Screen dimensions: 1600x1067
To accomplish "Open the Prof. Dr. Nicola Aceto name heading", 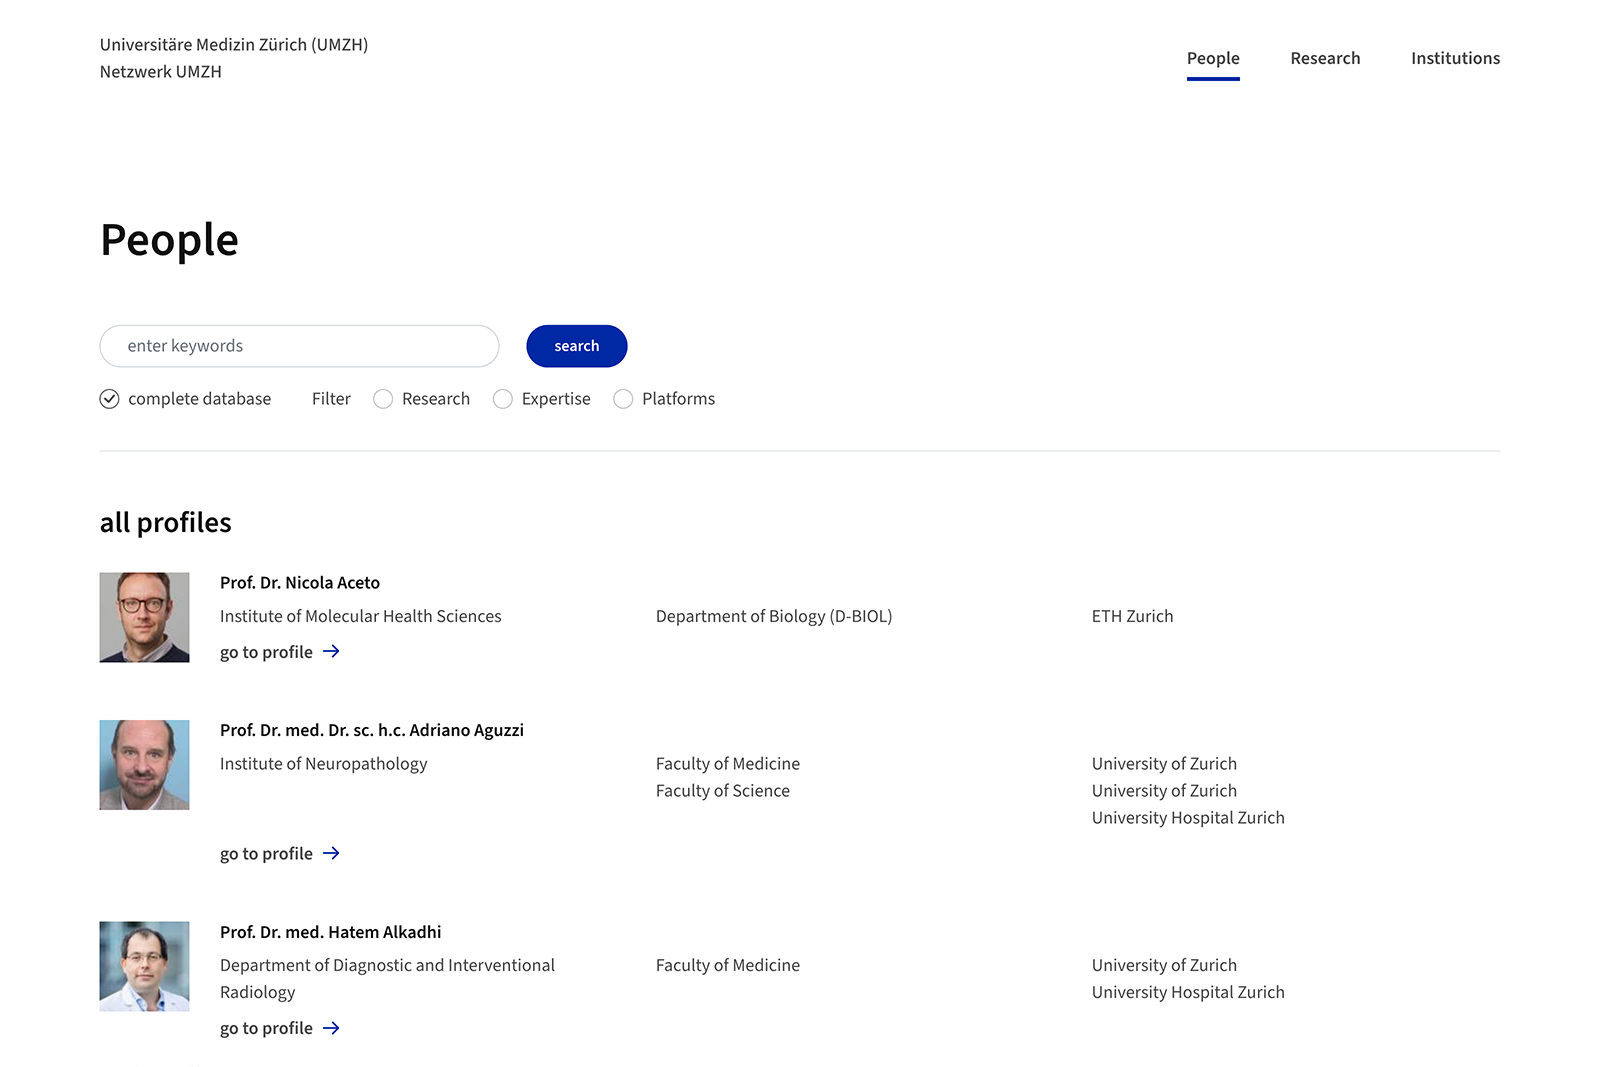I will (x=300, y=583).
